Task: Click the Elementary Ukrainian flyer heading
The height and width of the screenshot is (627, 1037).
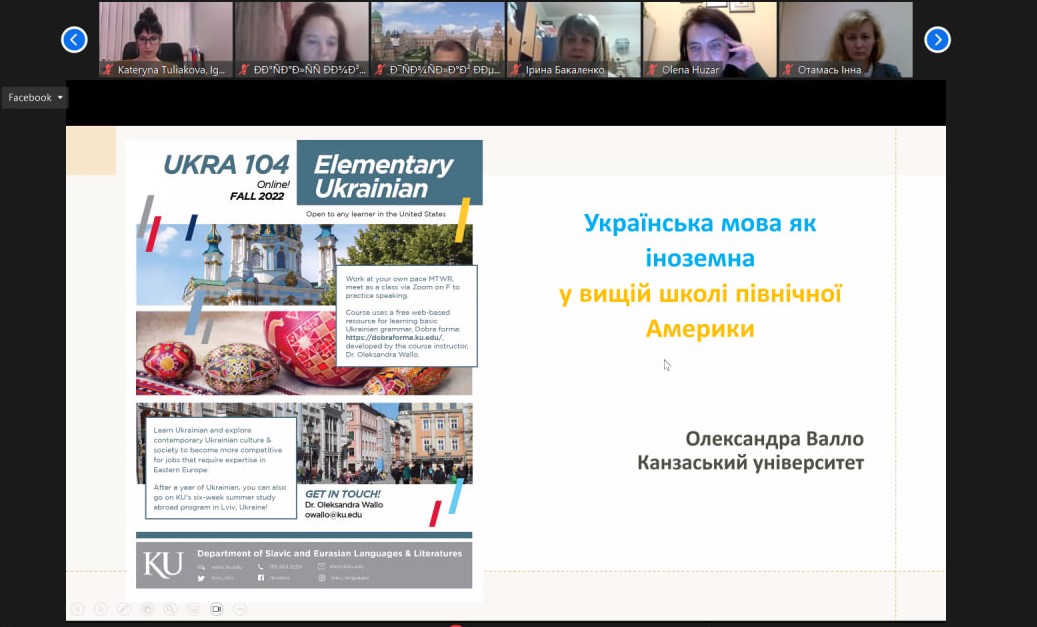Action: 383,176
